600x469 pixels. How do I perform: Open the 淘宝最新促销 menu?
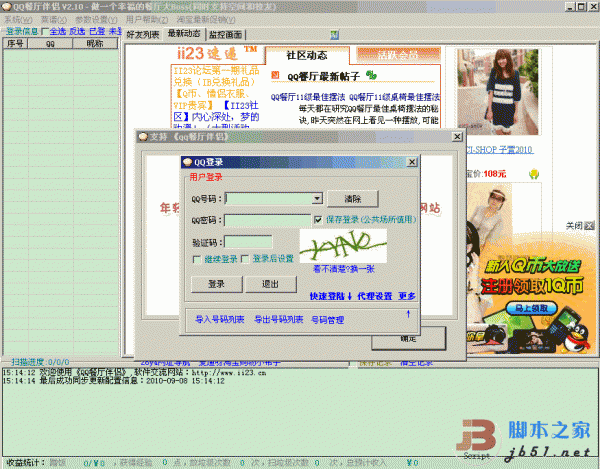pos(206,19)
